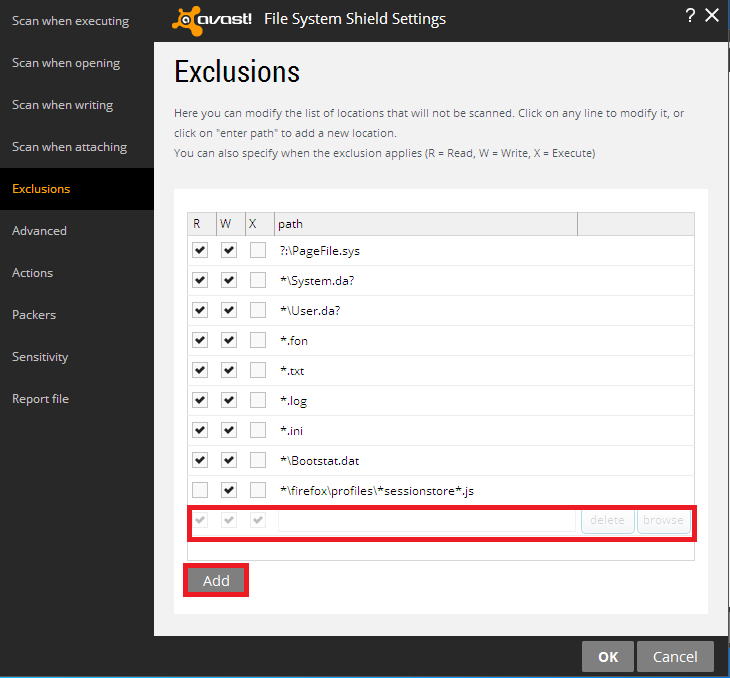Viewport: 730px width, 678px height.
Task: Select the *.ini path entry
Action: click(x=291, y=431)
